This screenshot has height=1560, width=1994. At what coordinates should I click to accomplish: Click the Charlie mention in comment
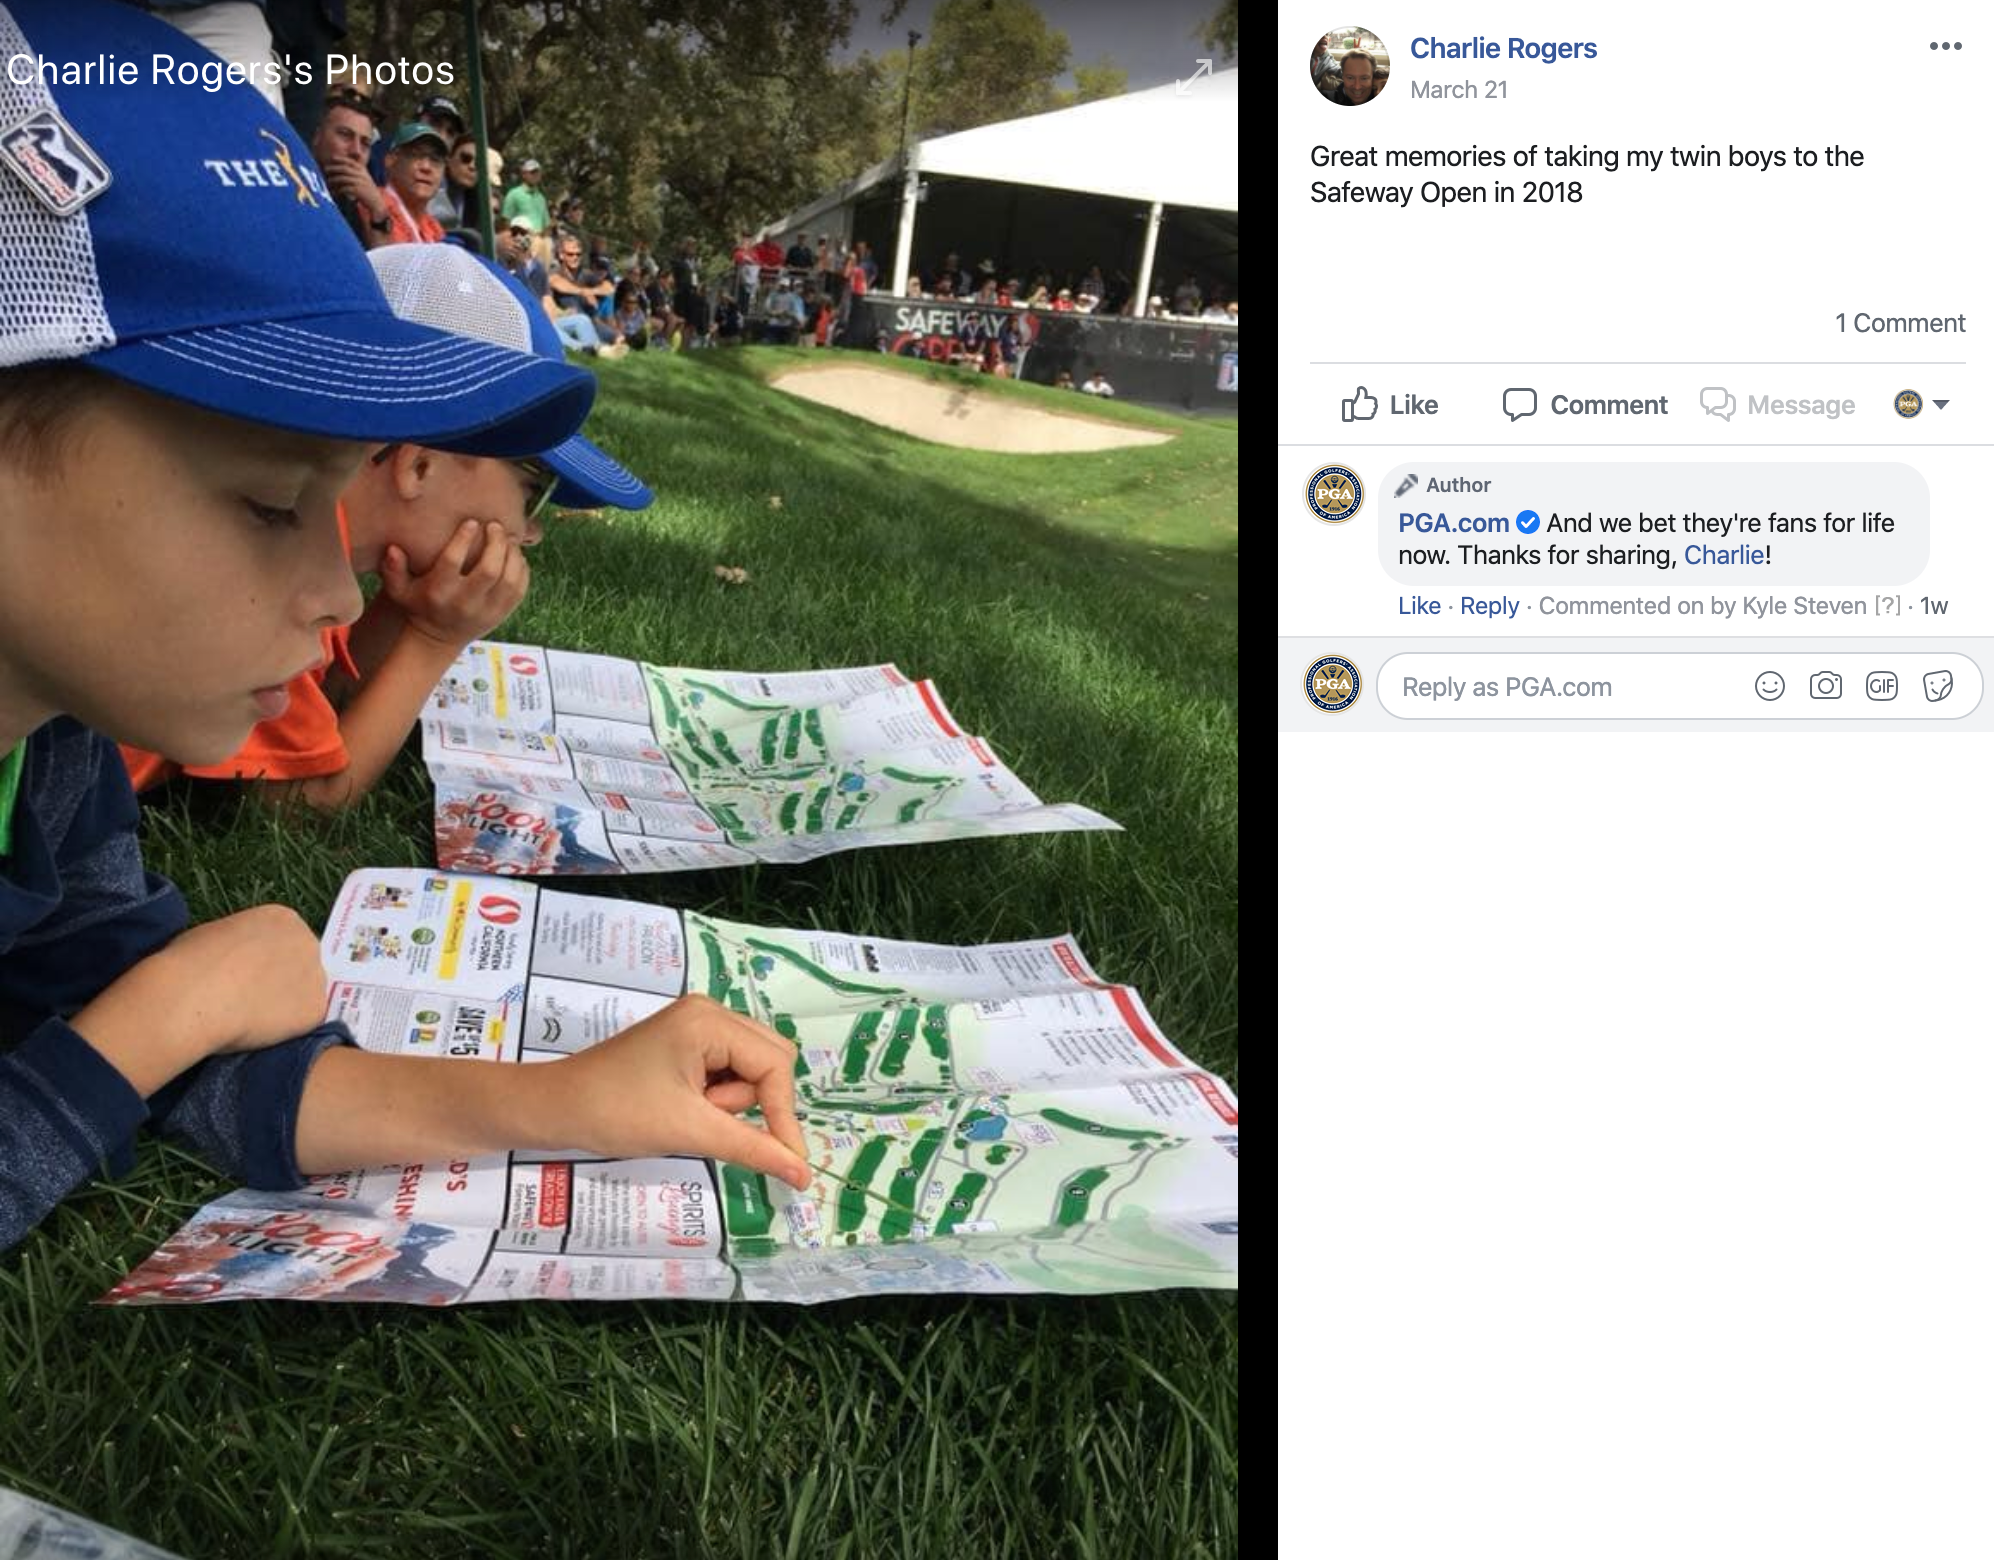click(x=1724, y=555)
